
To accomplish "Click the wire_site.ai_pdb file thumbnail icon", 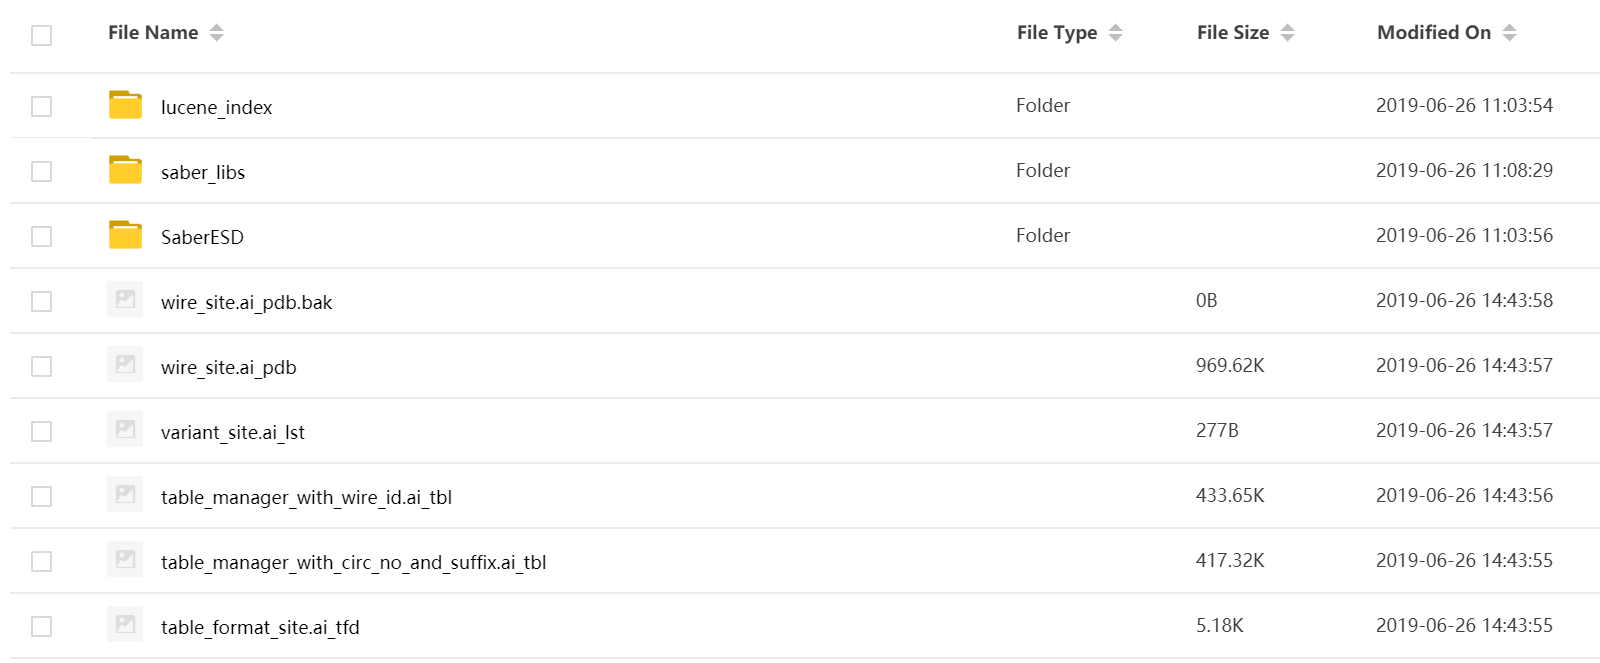I will [125, 365].
